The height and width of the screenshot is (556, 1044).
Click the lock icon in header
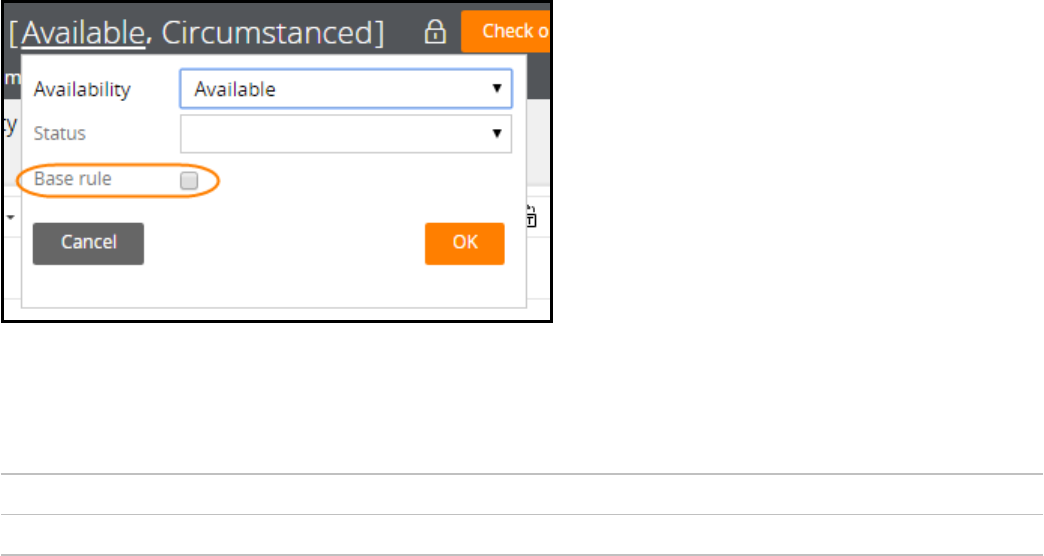435,32
